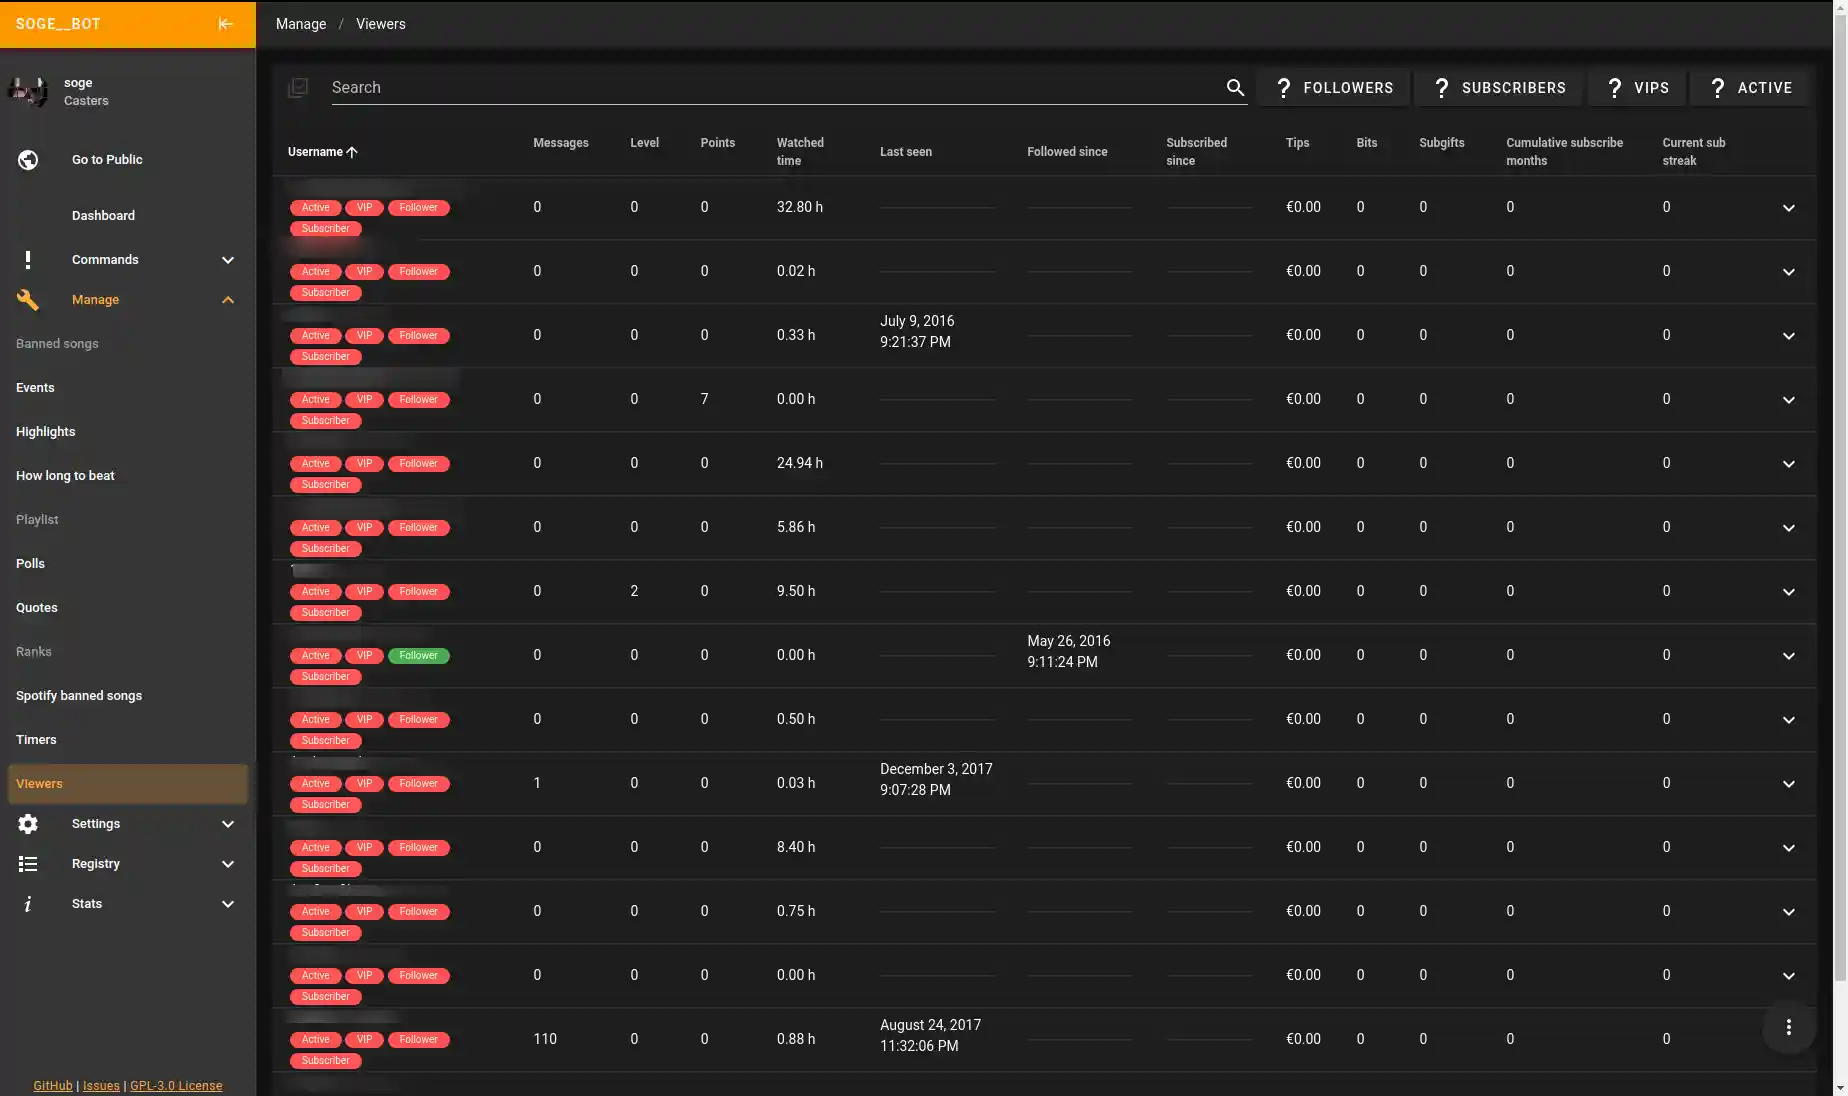Open the three-dot floating action menu
This screenshot has width=1848, height=1096.
[x=1788, y=1027]
